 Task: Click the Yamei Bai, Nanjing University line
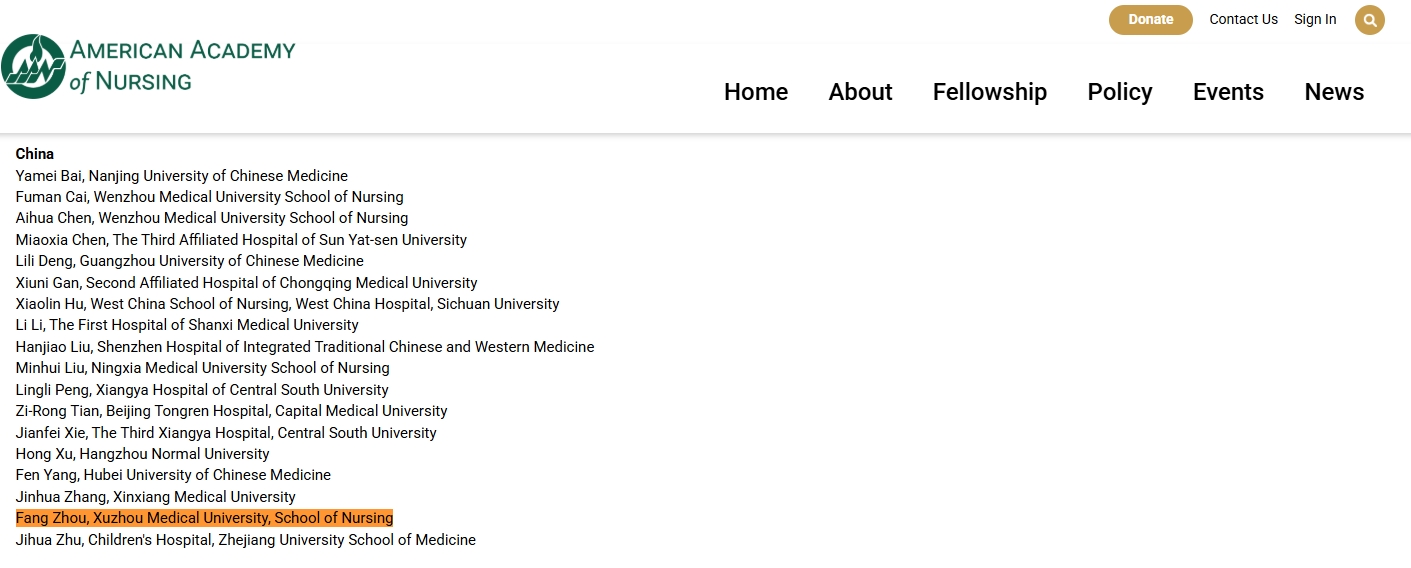coord(182,176)
